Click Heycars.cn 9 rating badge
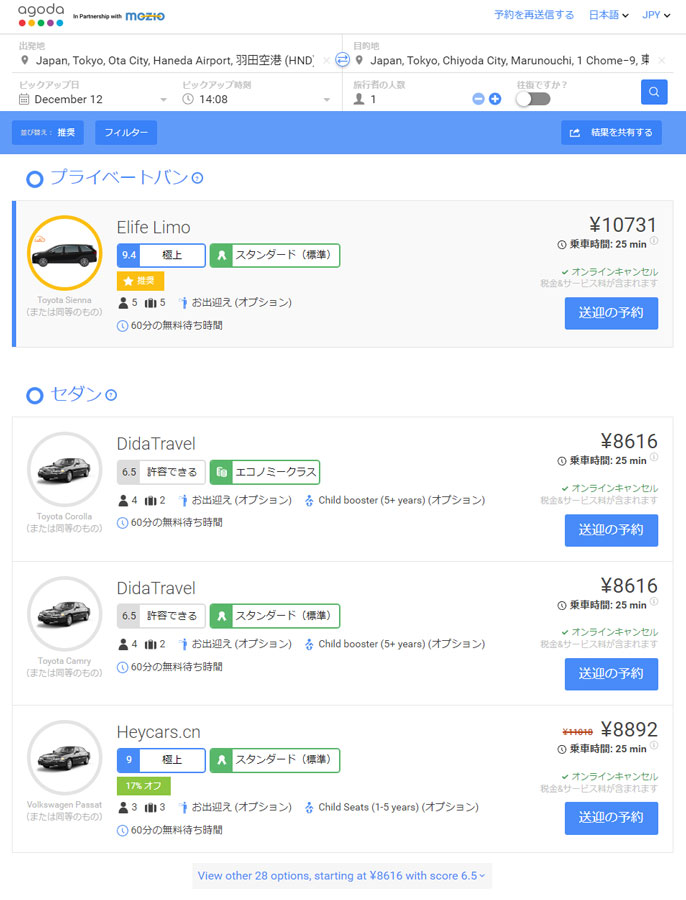The width and height of the screenshot is (686, 900). click(x=161, y=760)
